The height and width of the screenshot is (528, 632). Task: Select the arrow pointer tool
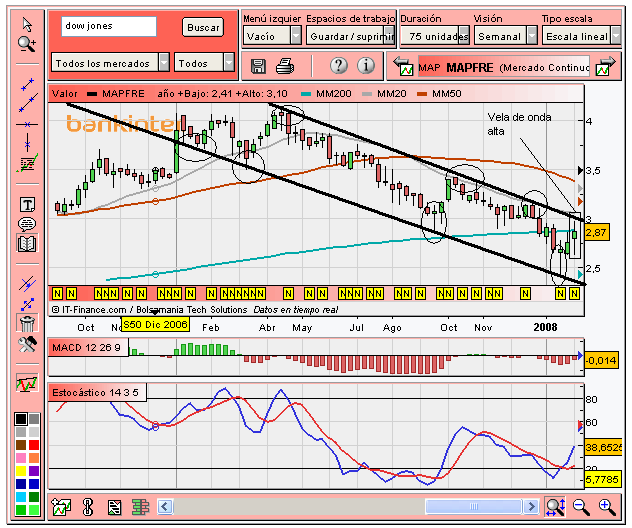(x=27, y=25)
